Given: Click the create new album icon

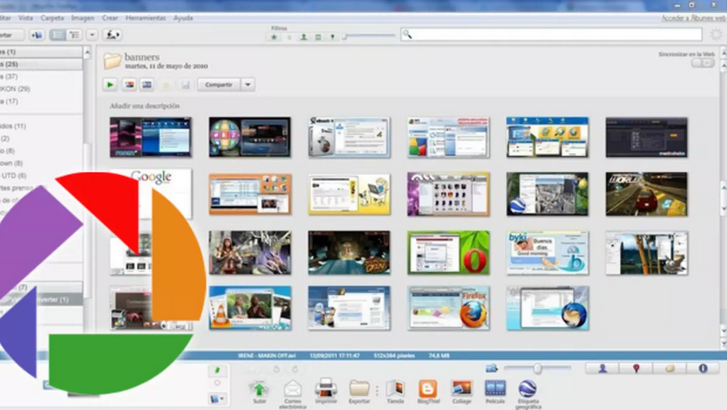Looking at the screenshot, I should tap(37, 35).
